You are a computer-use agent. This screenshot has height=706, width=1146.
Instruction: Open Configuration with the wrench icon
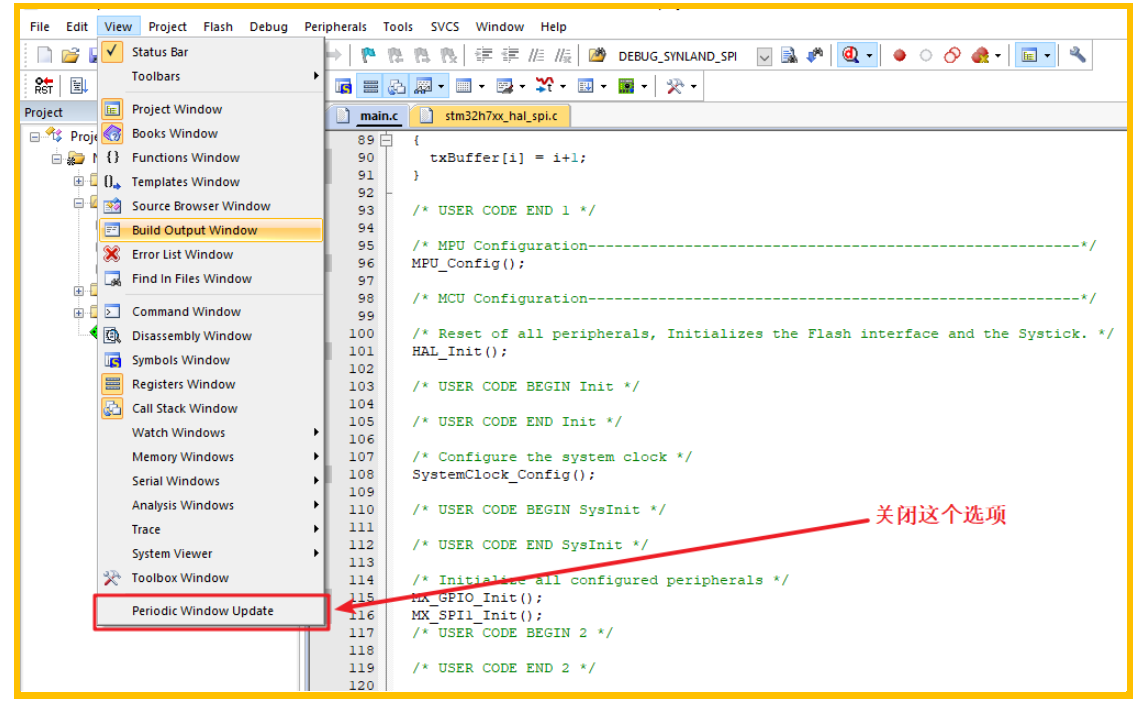tap(1077, 55)
